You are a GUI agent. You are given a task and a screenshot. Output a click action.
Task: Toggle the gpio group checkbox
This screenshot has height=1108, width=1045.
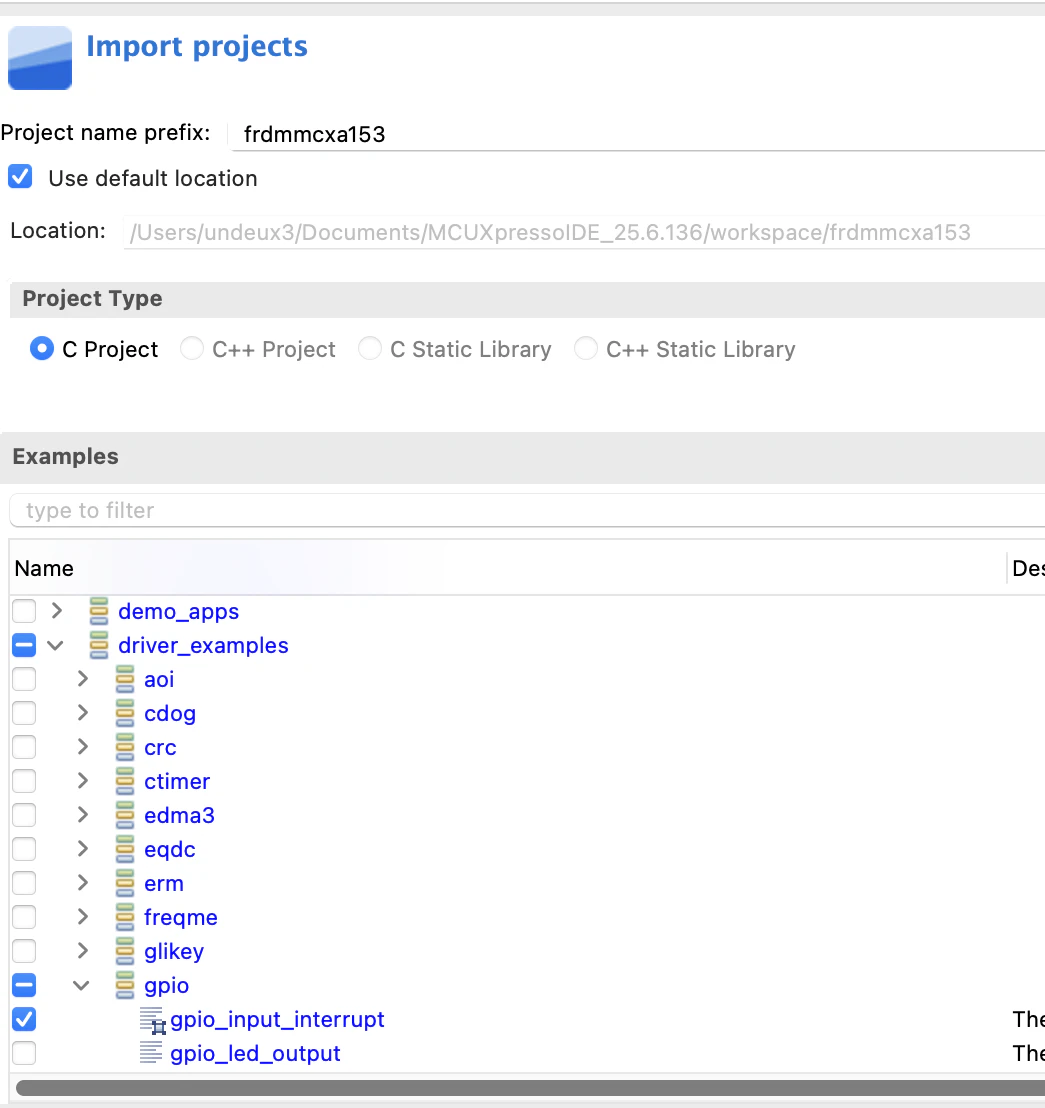24,985
